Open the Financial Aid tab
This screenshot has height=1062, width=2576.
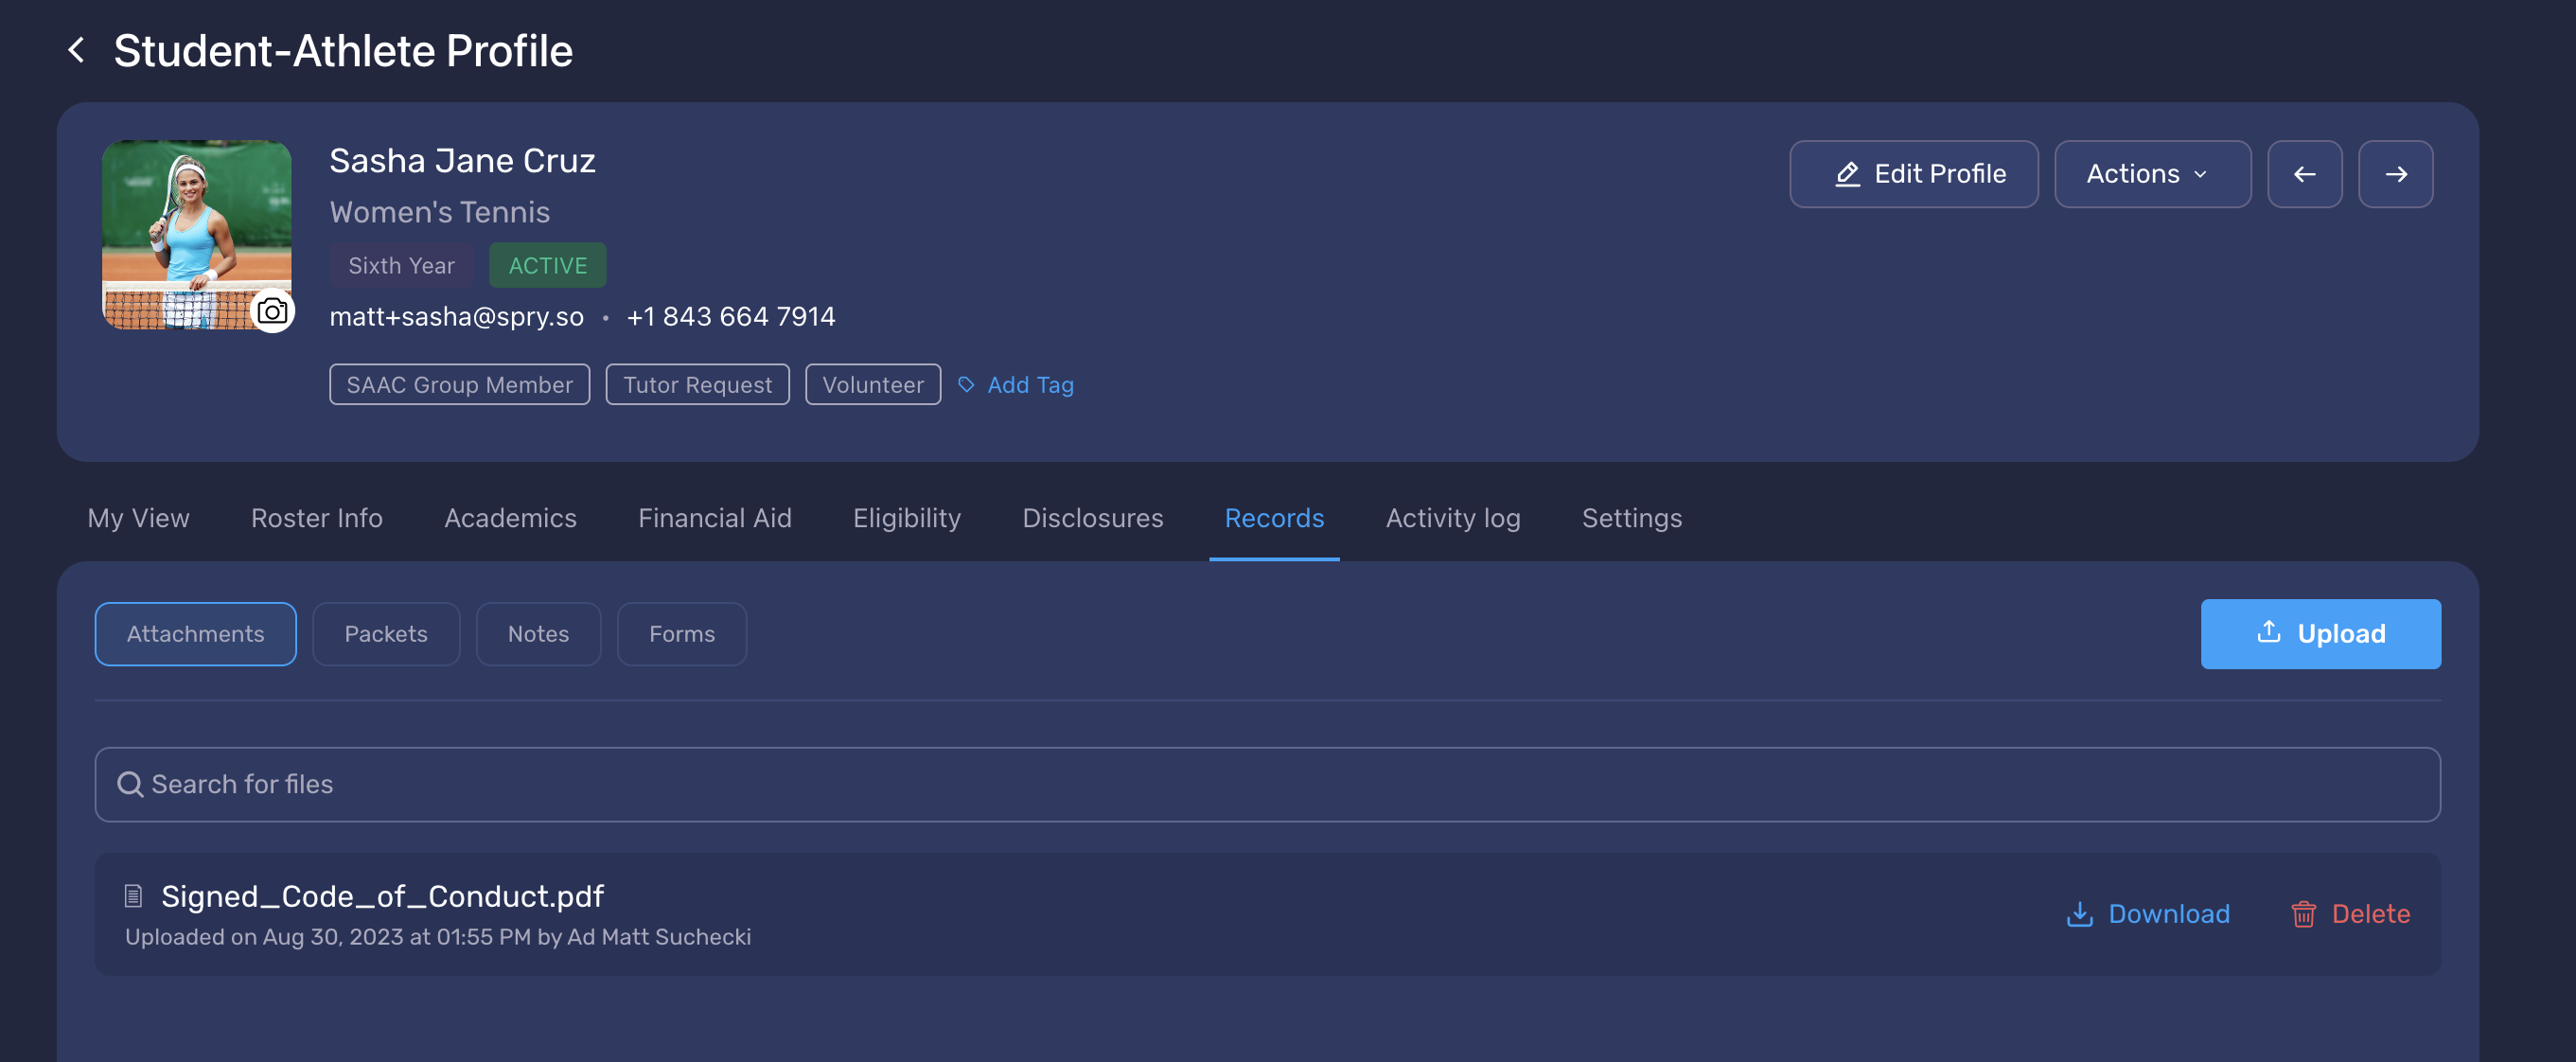[x=715, y=518]
